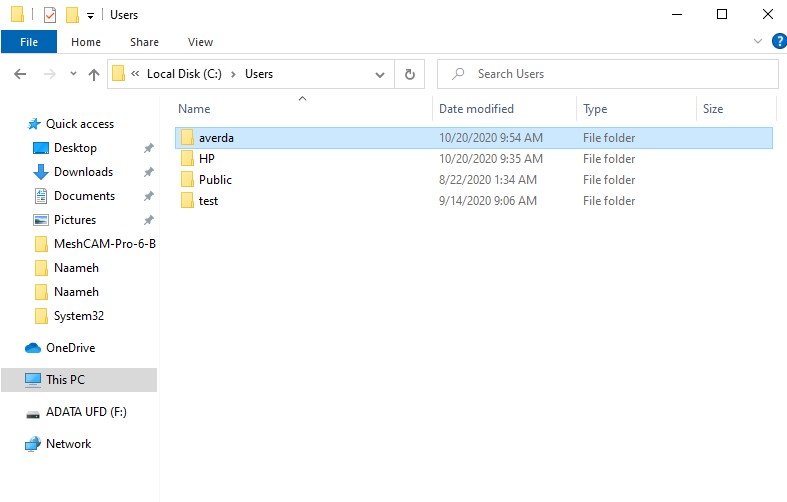The height and width of the screenshot is (502, 787).
Task: Click the ADATA UFD drive icon
Action: coord(33,414)
